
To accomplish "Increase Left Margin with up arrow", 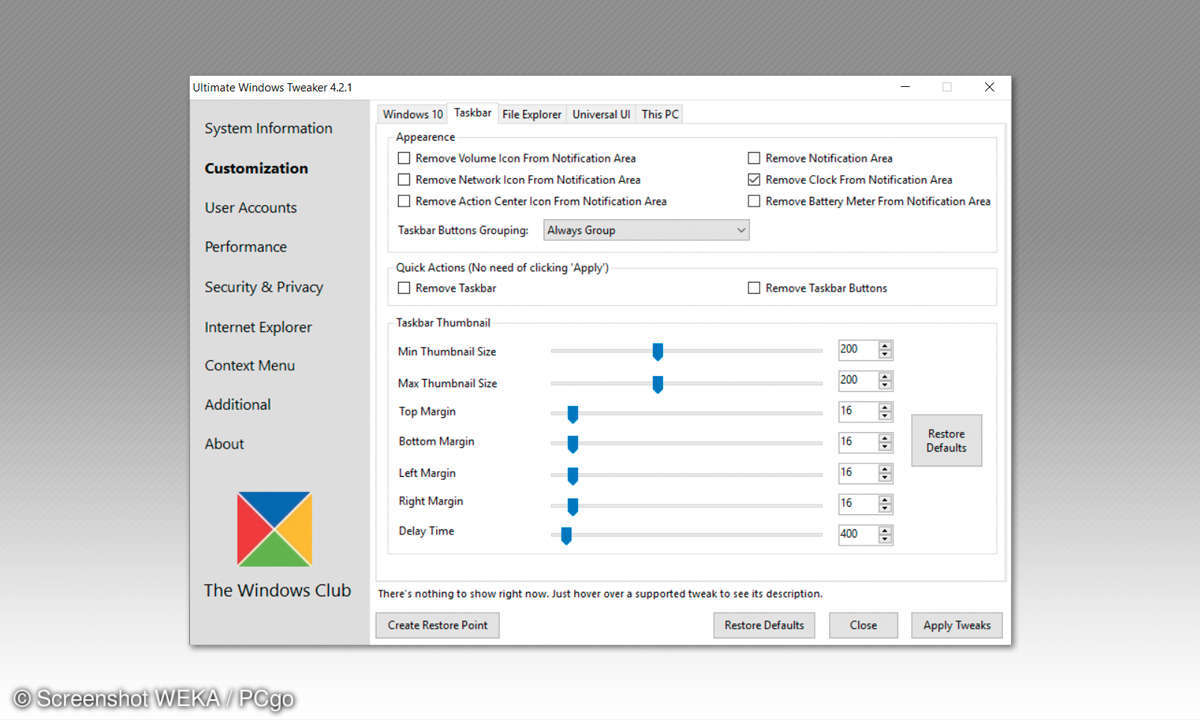I will tap(885, 468).
